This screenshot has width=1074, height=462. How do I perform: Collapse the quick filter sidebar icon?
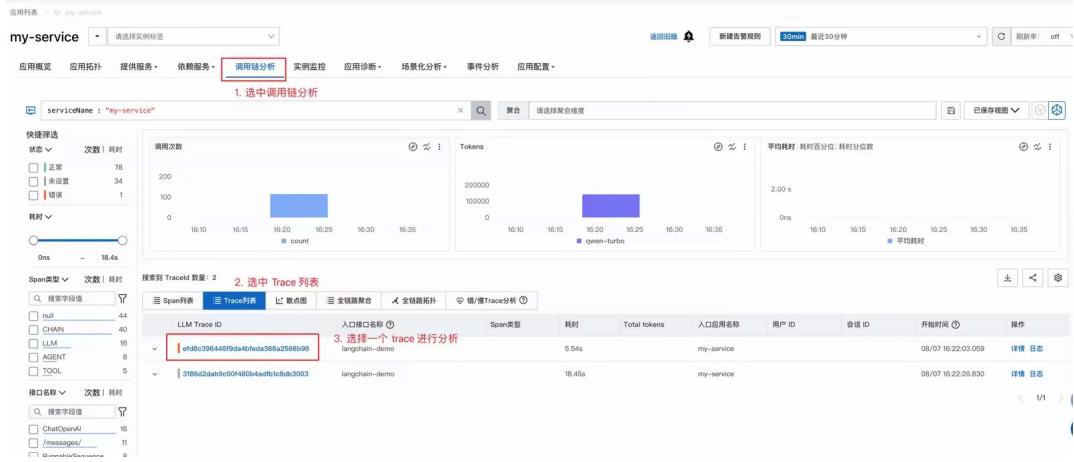click(x=30, y=110)
